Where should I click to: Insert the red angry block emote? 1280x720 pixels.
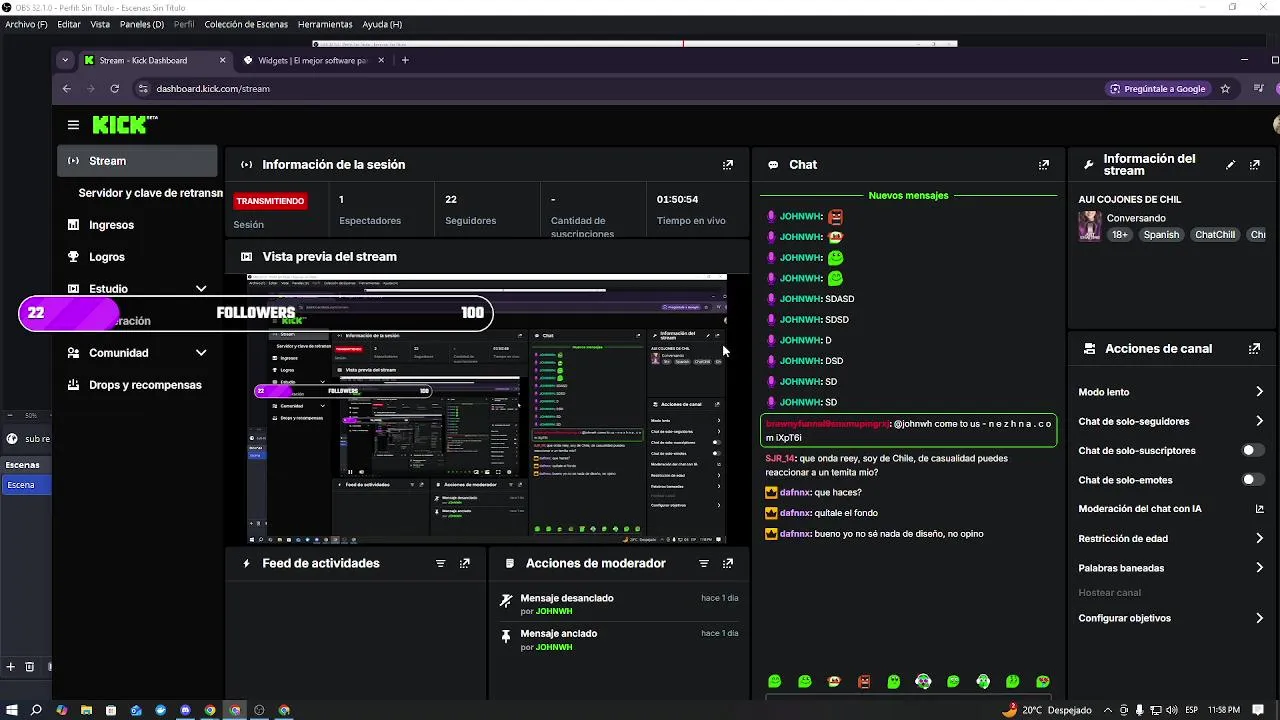(864, 682)
